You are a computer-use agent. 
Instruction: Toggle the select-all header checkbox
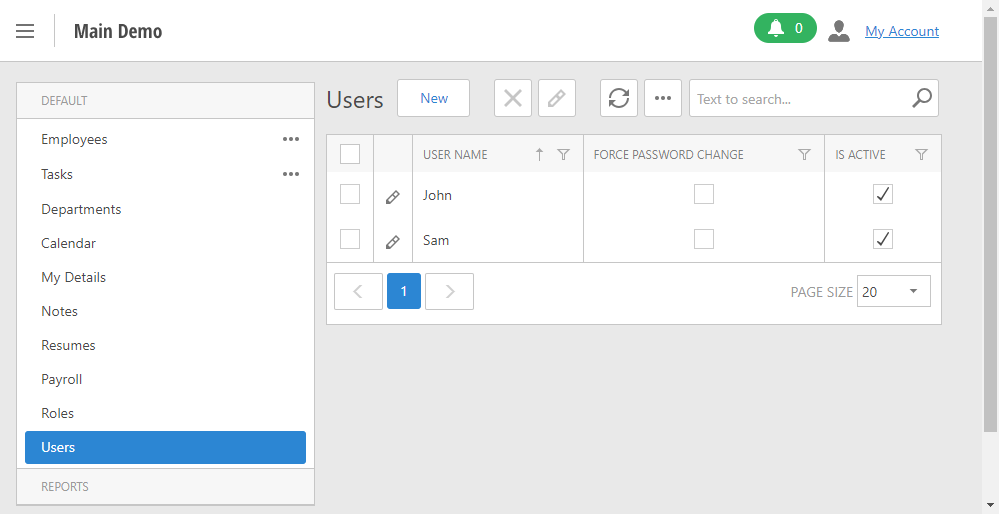(x=350, y=154)
